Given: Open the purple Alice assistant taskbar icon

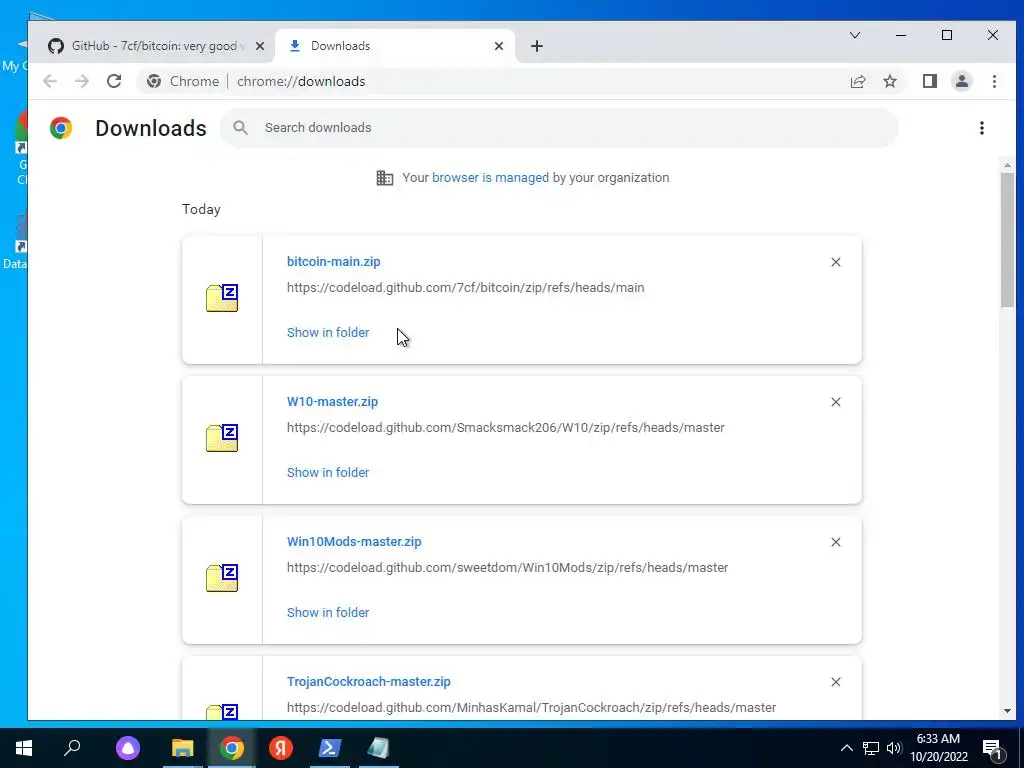Looking at the screenshot, I should (x=128, y=748).
